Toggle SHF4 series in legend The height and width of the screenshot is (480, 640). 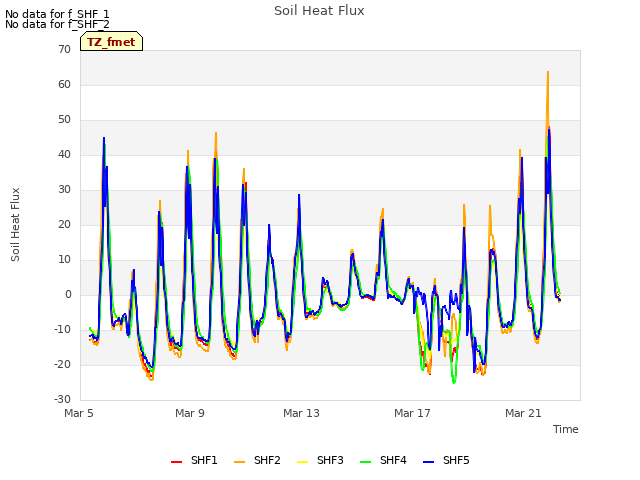[x=383, y=460]
